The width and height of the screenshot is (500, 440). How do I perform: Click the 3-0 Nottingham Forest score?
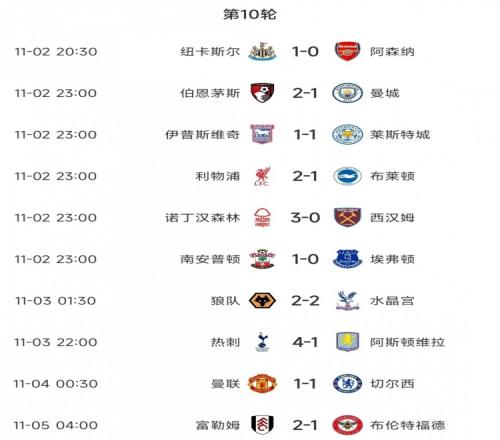click(x=305, y=217)
